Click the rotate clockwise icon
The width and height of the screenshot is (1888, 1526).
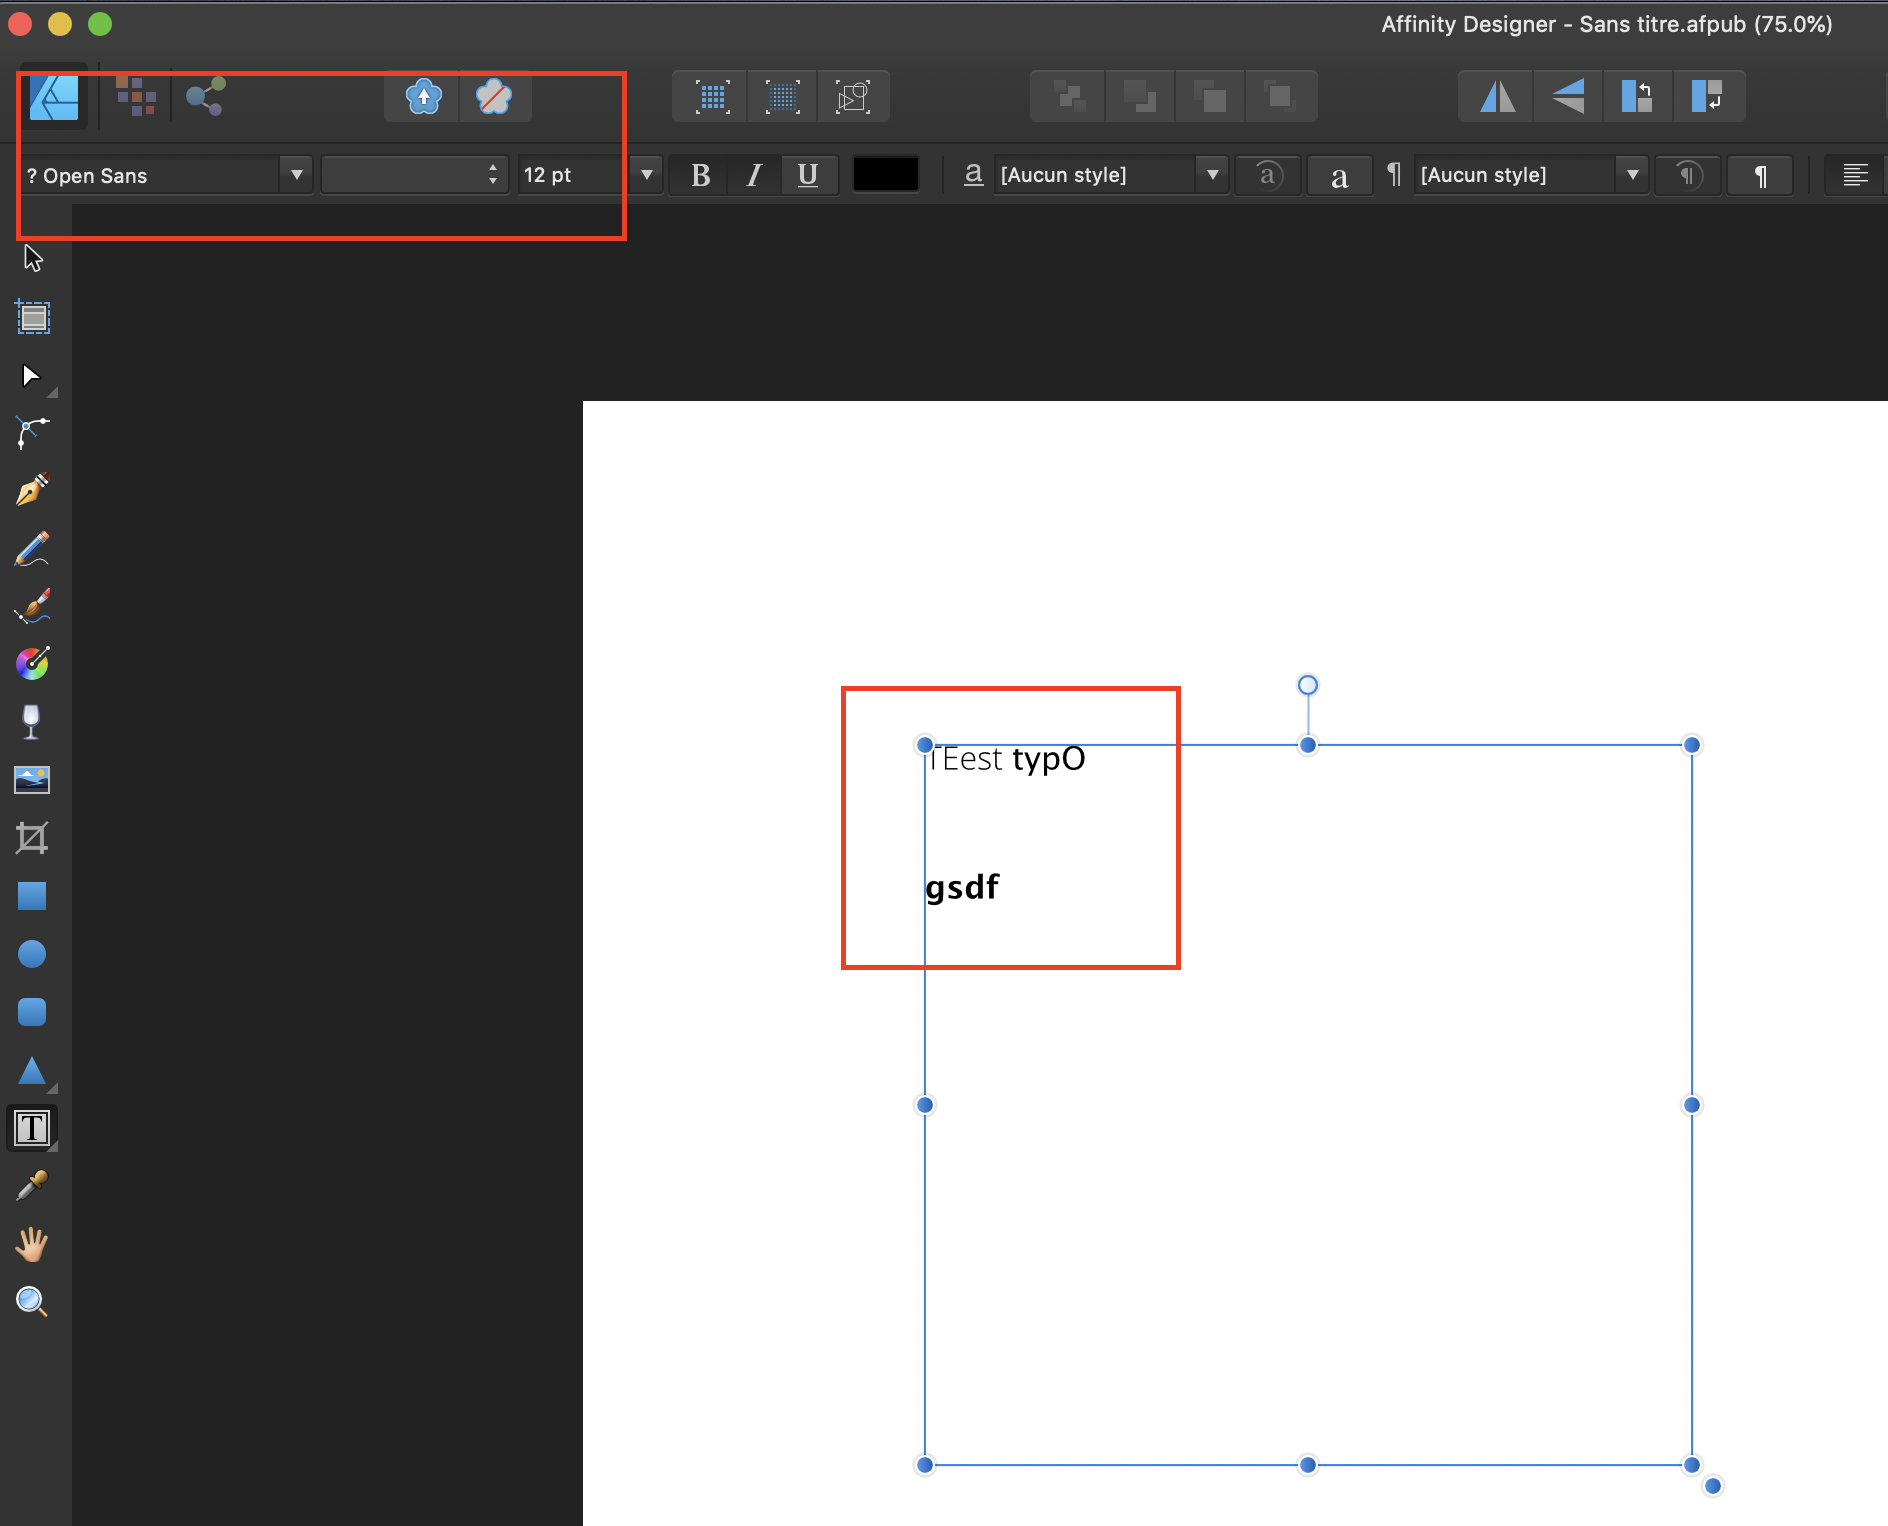tap(1707, 97)
